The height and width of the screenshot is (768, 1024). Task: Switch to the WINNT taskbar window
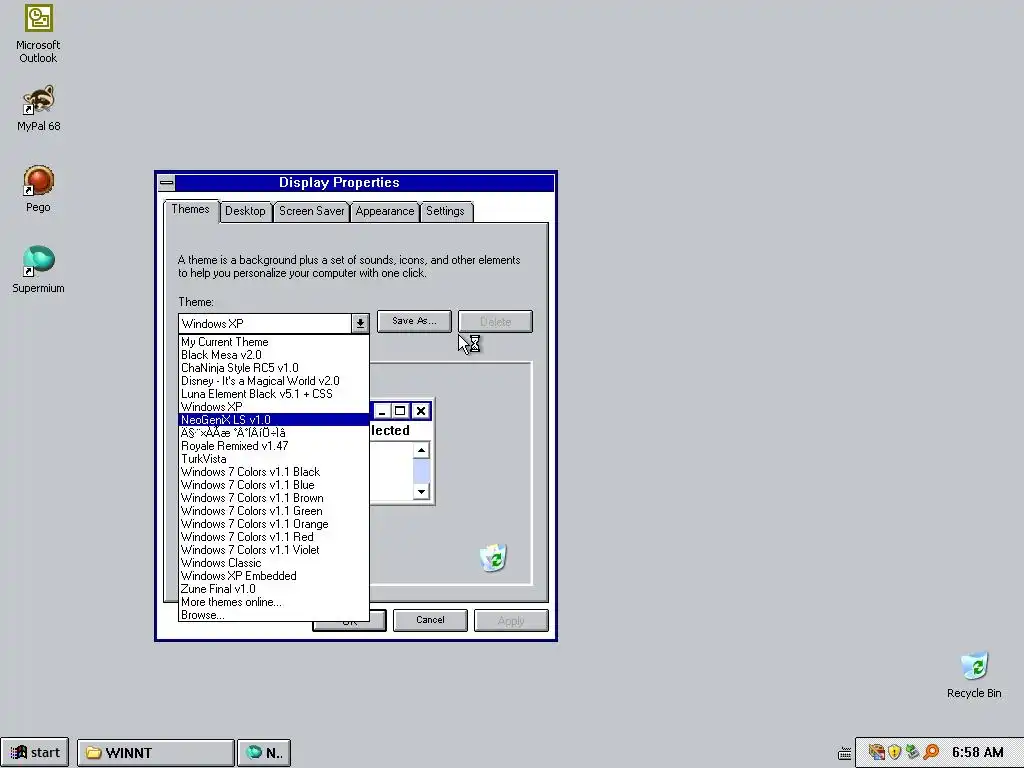(155, 752)
